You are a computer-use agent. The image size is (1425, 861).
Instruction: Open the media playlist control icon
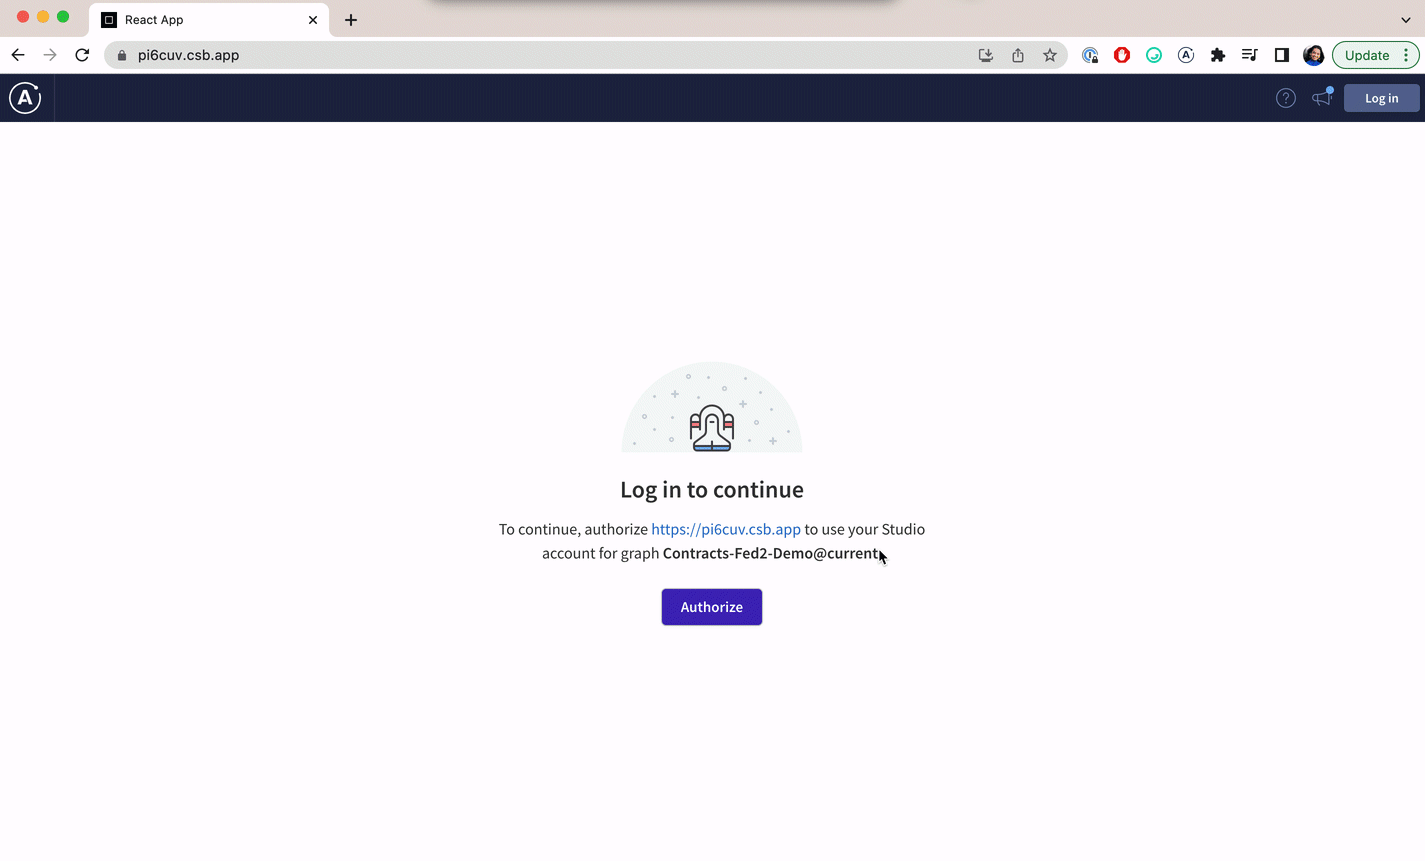tap(1250, 55)
